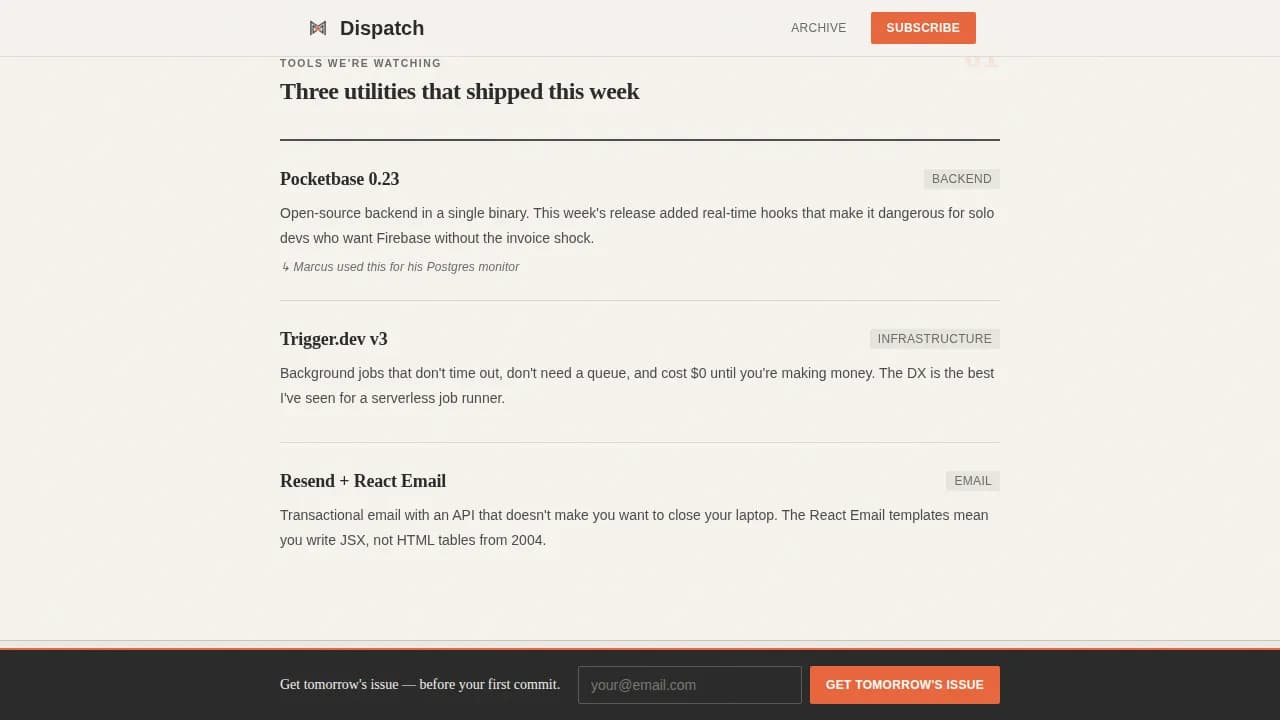Click the Trigger.dev description paragraph
The width and height of the screenshot is (1280, 720).
[x=638, y=385]
